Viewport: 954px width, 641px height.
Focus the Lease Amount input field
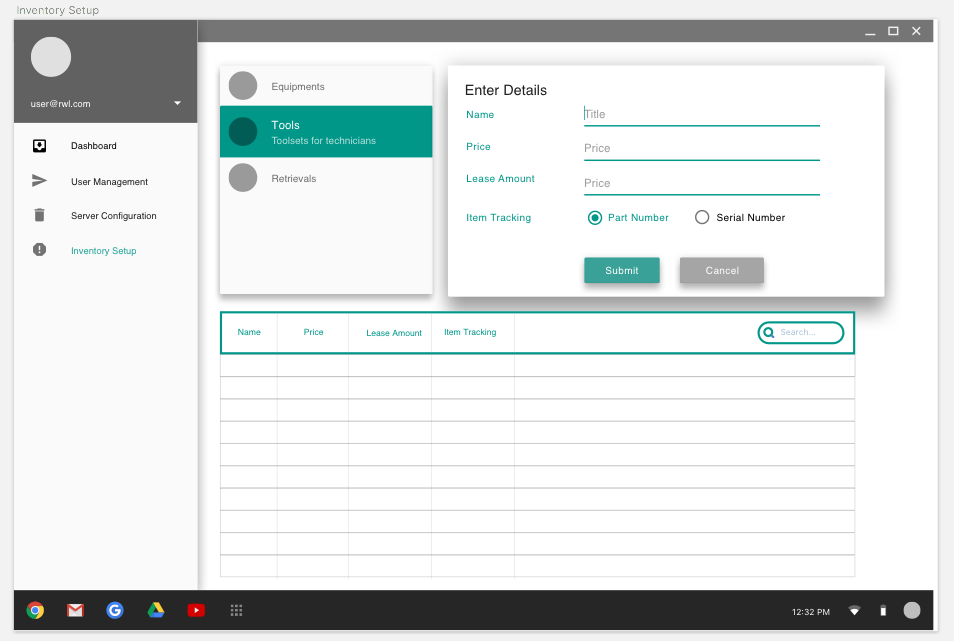701,183
